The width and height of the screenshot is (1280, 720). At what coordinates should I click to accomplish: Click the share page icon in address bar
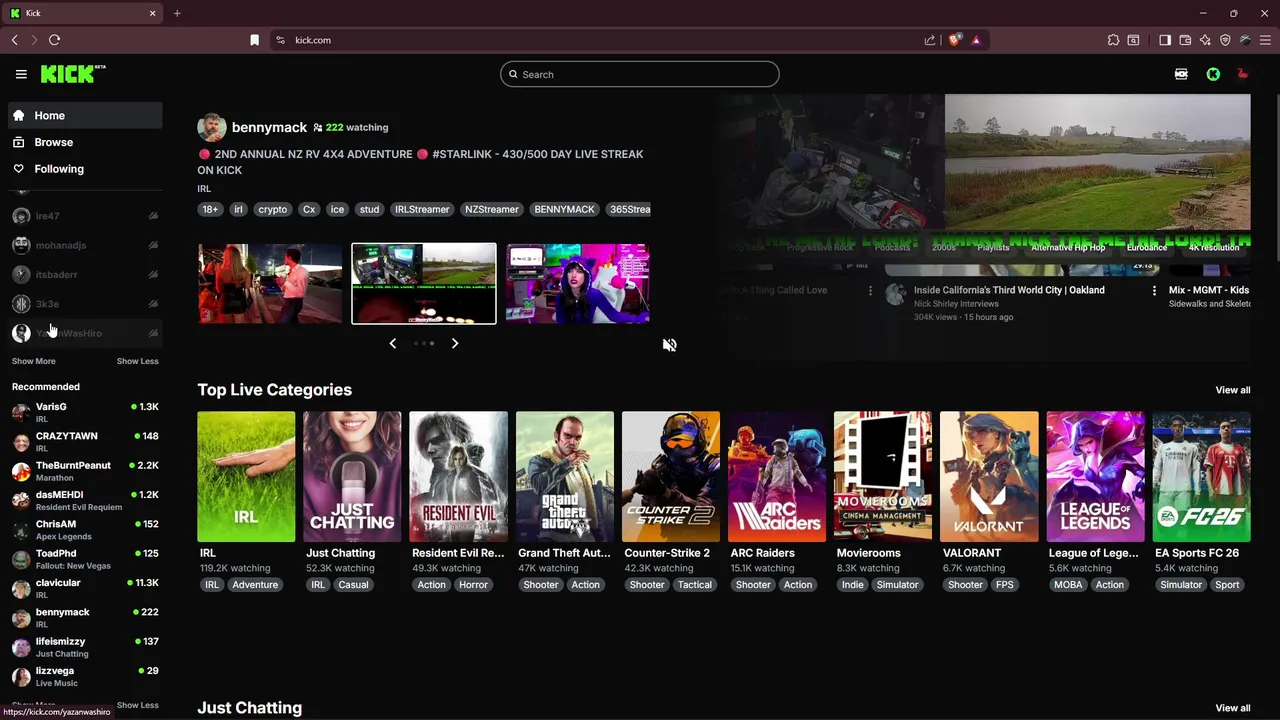(x=930, y=40)
